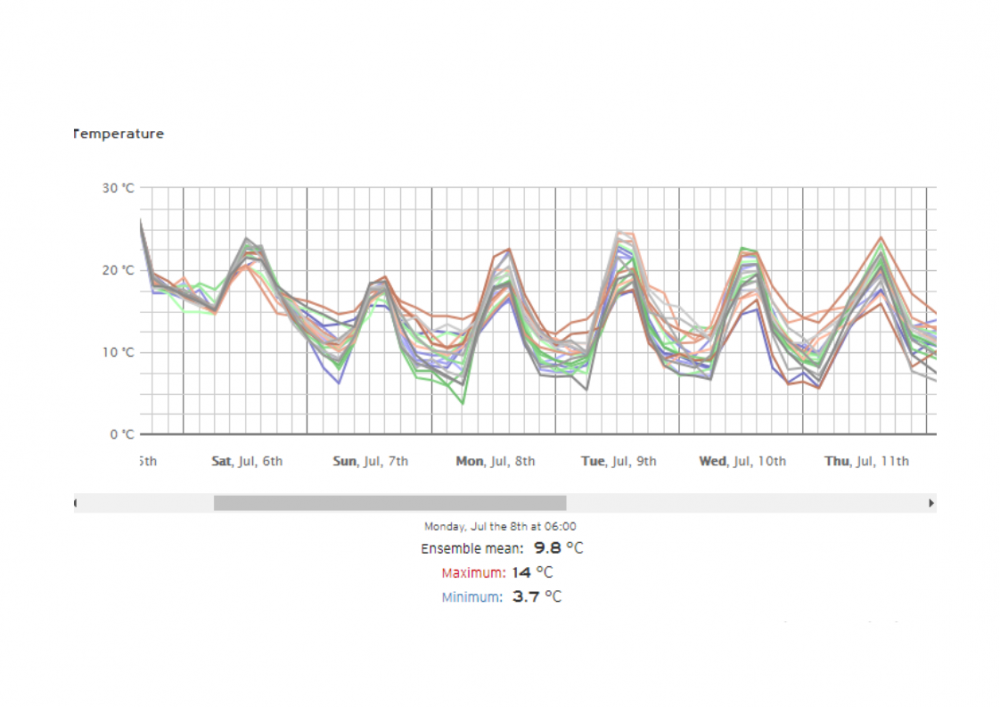Click the 10 °C y-axis label

[x=120, y=352]
